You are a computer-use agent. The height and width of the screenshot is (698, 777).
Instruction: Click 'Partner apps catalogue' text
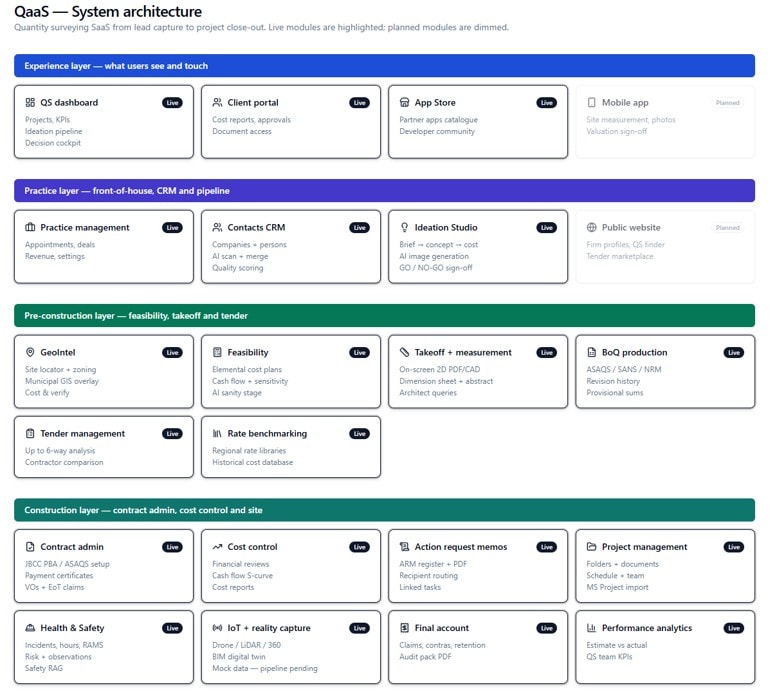click(439, 120)
